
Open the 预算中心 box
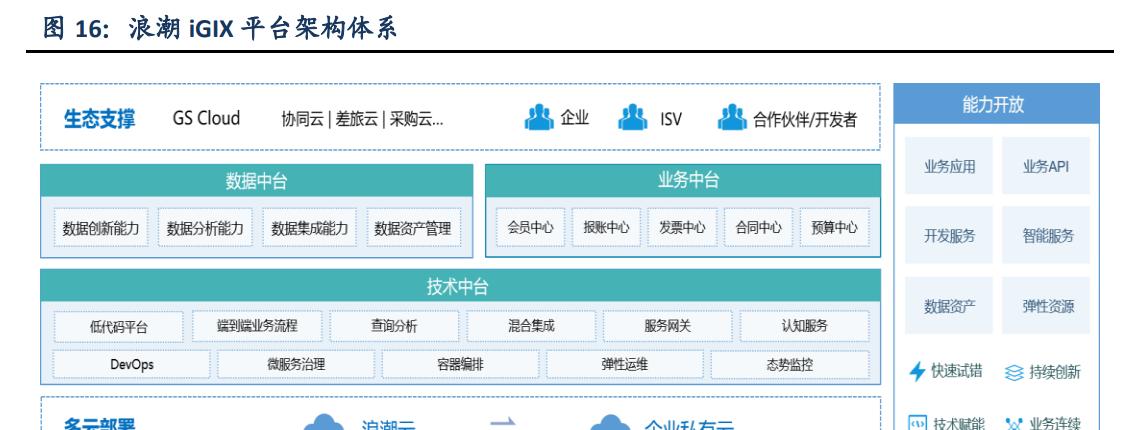[x=835, y=227]
